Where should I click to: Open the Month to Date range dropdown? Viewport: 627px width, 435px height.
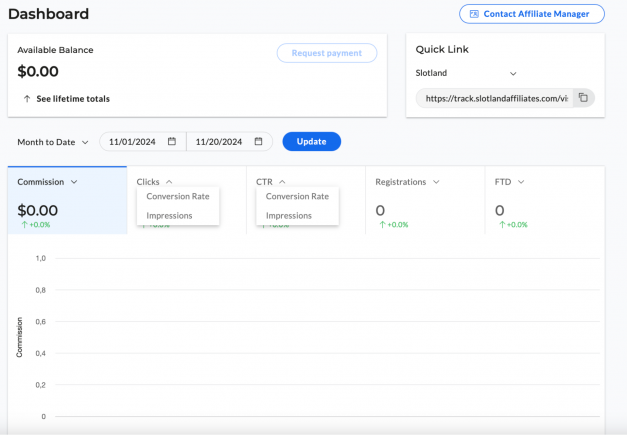[x=53, y=142]
